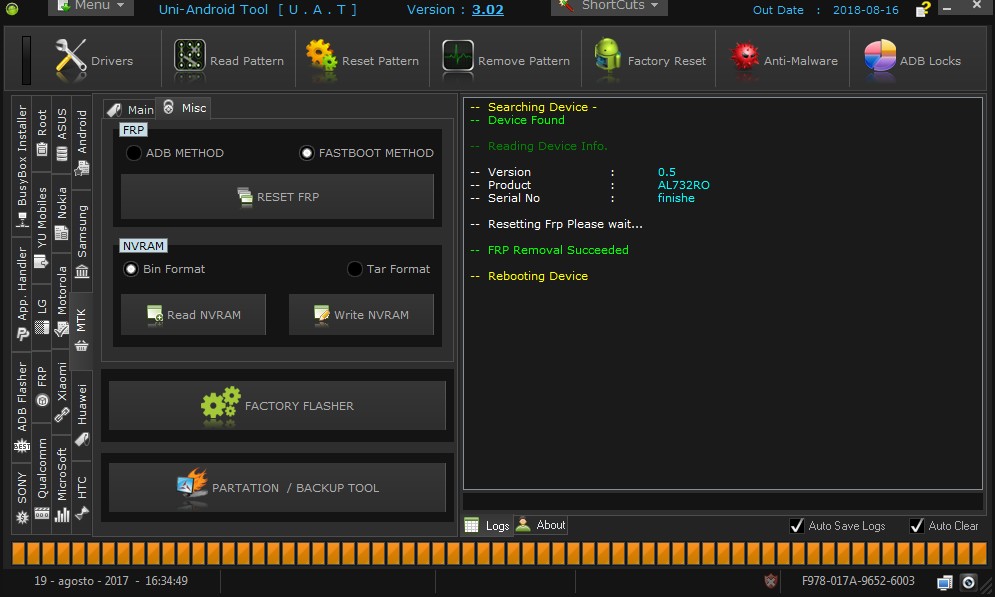Open the help question mark icon
This screenshot has height=597, width=995.
click(x=923, y=9)
